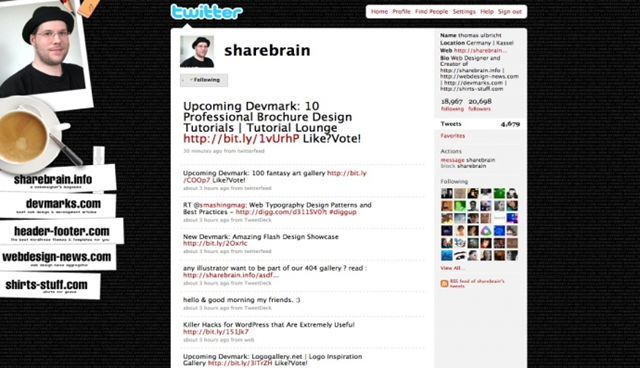This screenshot has width=640, height=368.
Task: Open the http://sharebrain... Web link in profile info
Action: [480, 51]
